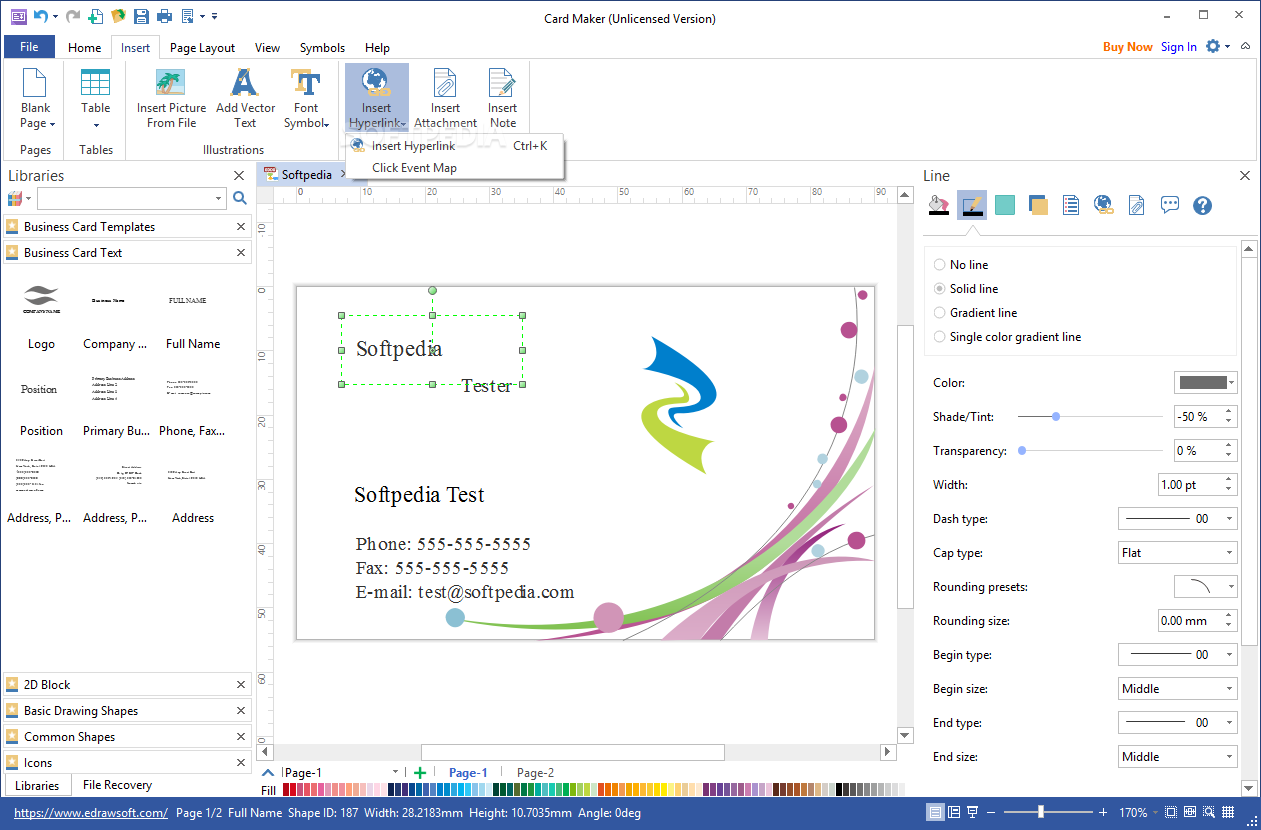Viewport: 1261px width, 830px height.
Task: Toggle the normal page view status button
Action: point(935,812)
